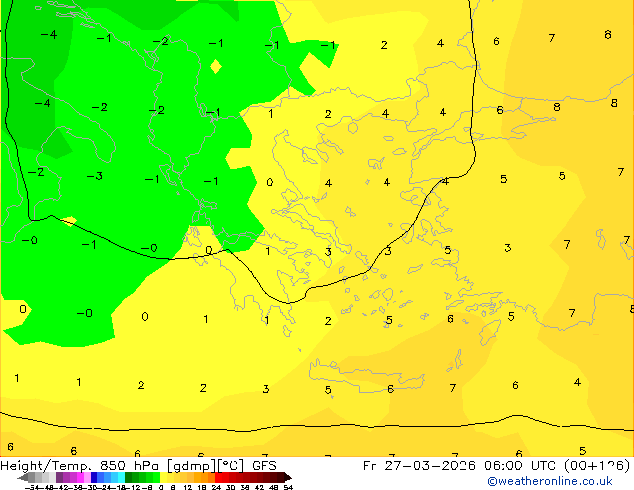Click the bright yellow legend swatch at 0

click(x=164, y=477)
